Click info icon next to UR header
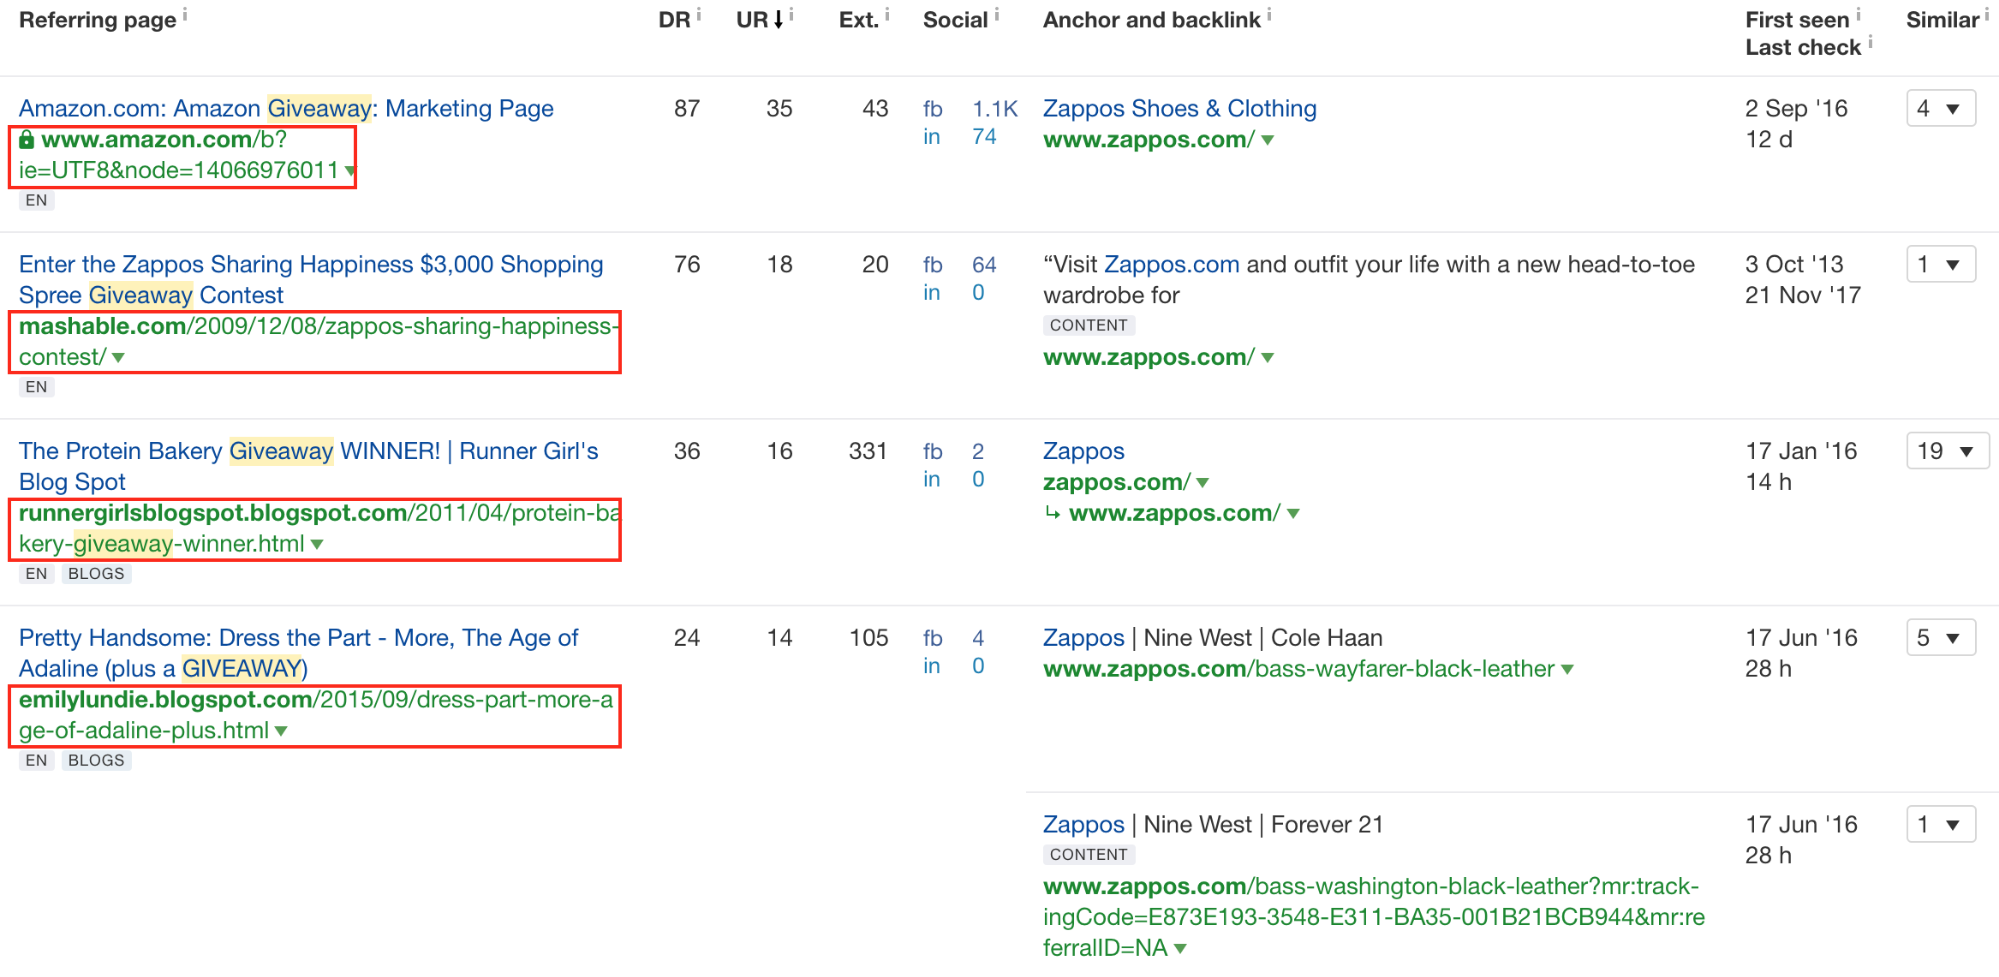Viewport: 1999px width, 977px height. 791,14
